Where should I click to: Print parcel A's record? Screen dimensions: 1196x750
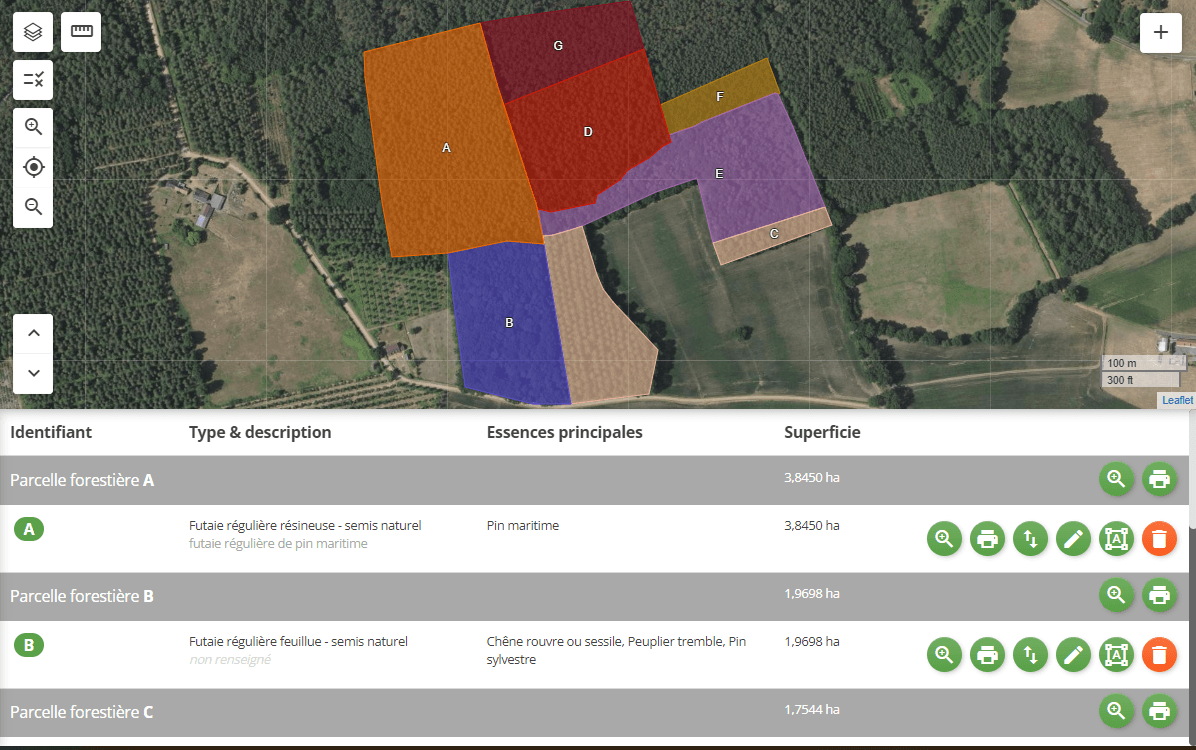coord(987,538)
